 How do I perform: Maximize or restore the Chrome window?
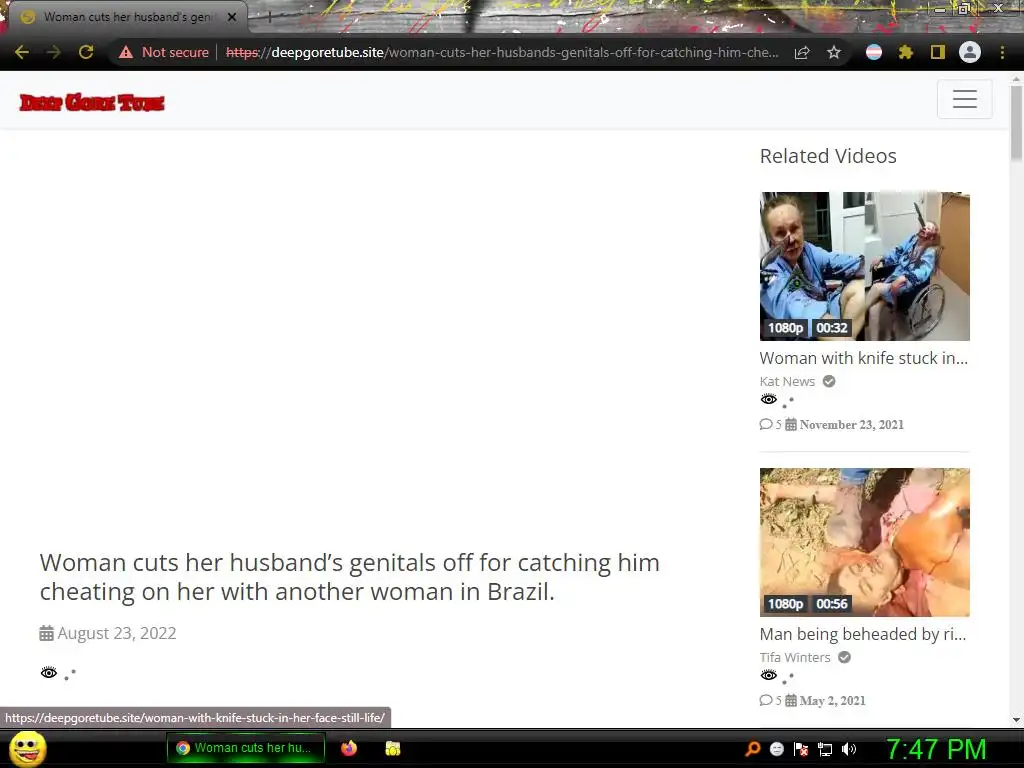(964, 9)
